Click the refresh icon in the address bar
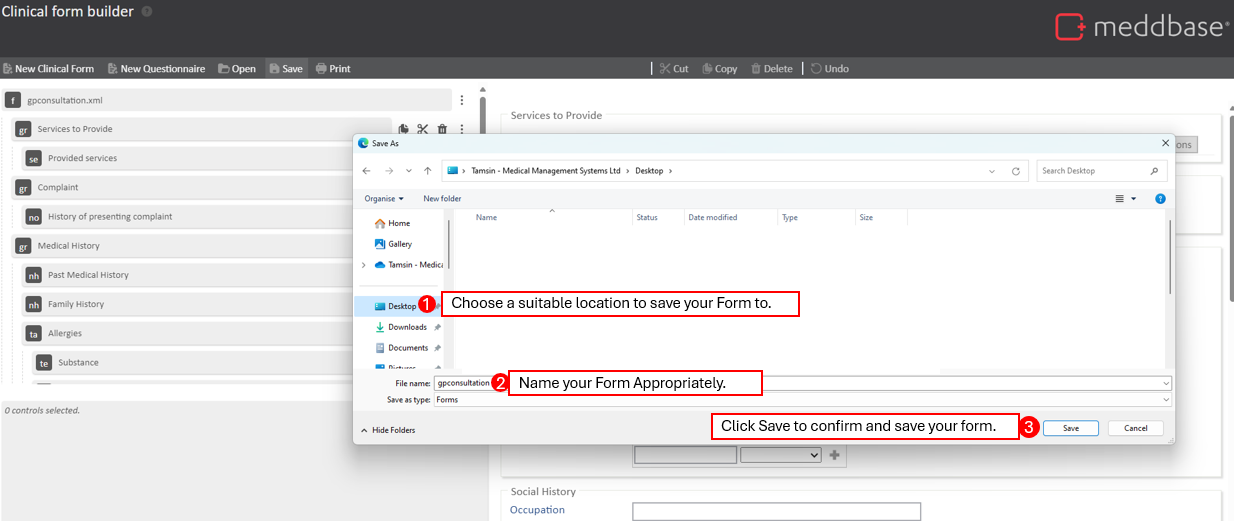Image resolution: width=1234 pixels, height=521 pixels. (x=1016, y=171)
